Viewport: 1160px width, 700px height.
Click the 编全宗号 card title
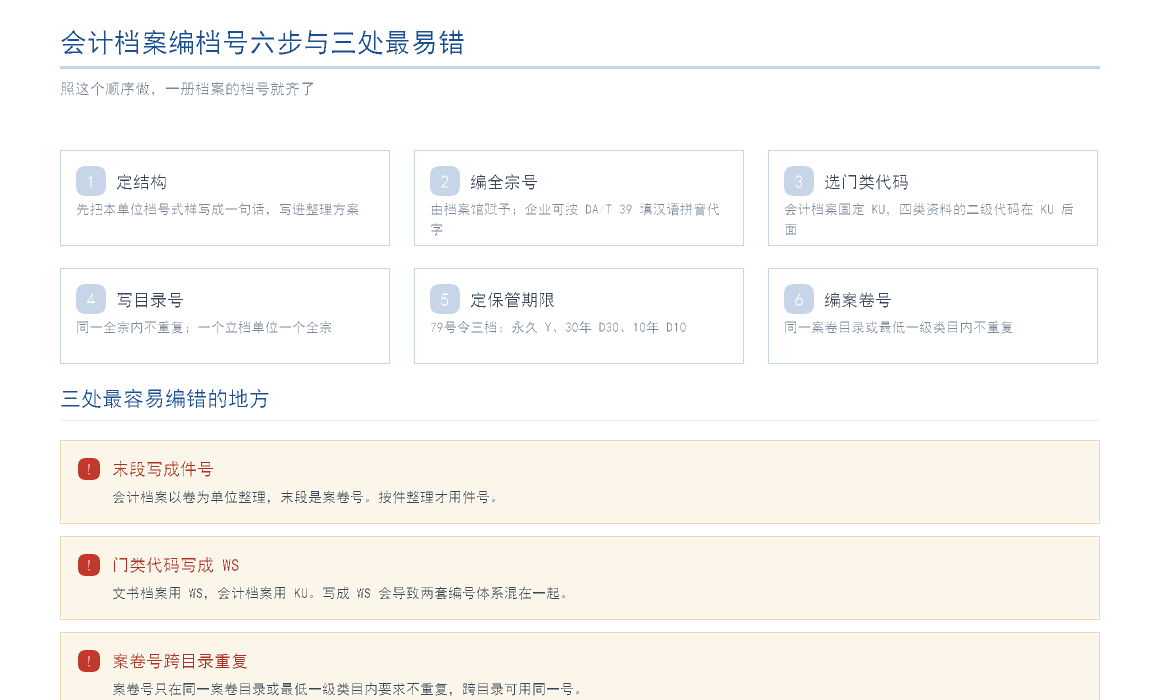(504, 182)
